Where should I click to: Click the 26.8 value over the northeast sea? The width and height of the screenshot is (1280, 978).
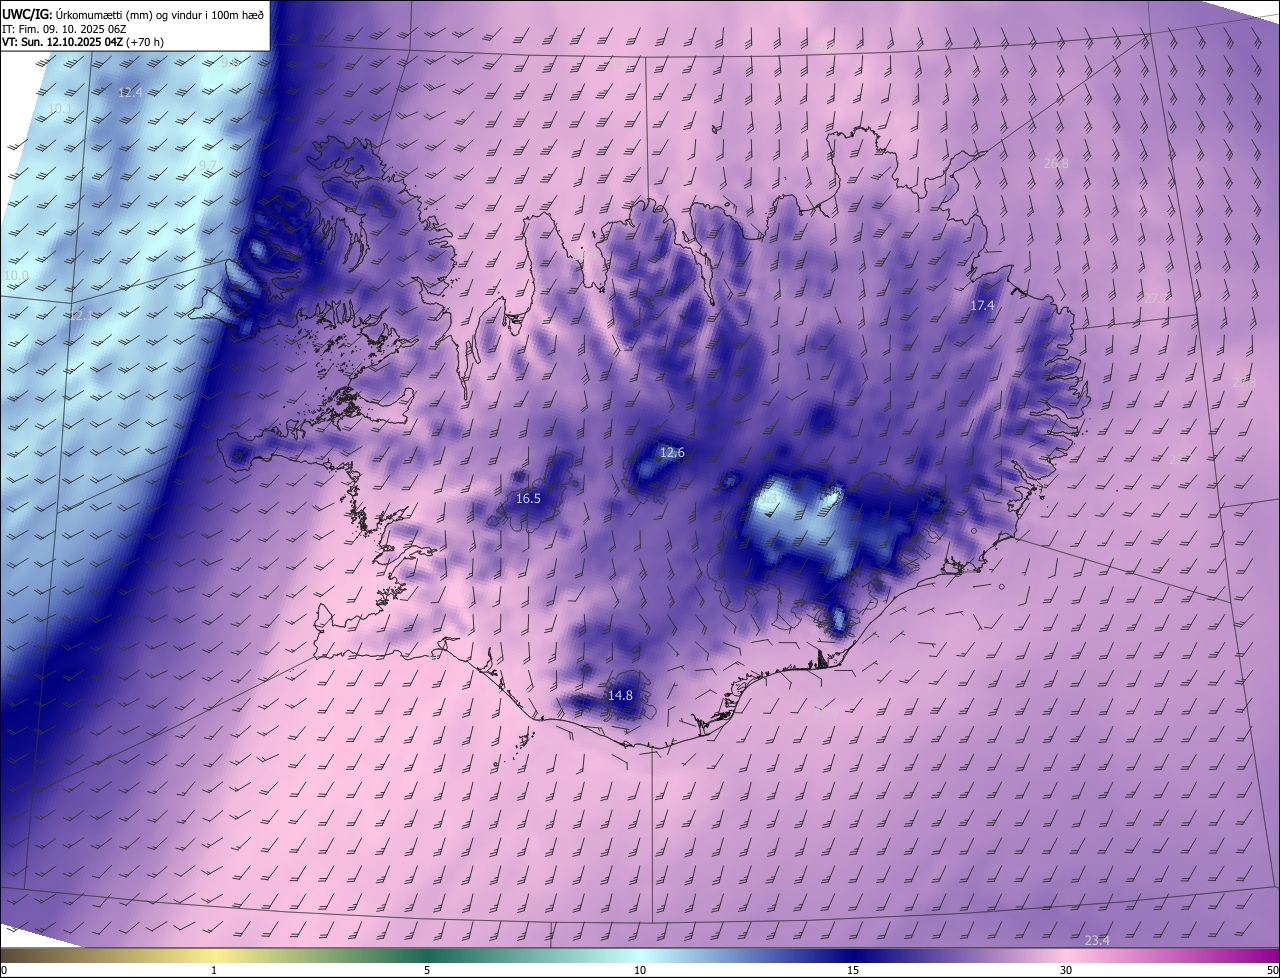coord(1056,163)
